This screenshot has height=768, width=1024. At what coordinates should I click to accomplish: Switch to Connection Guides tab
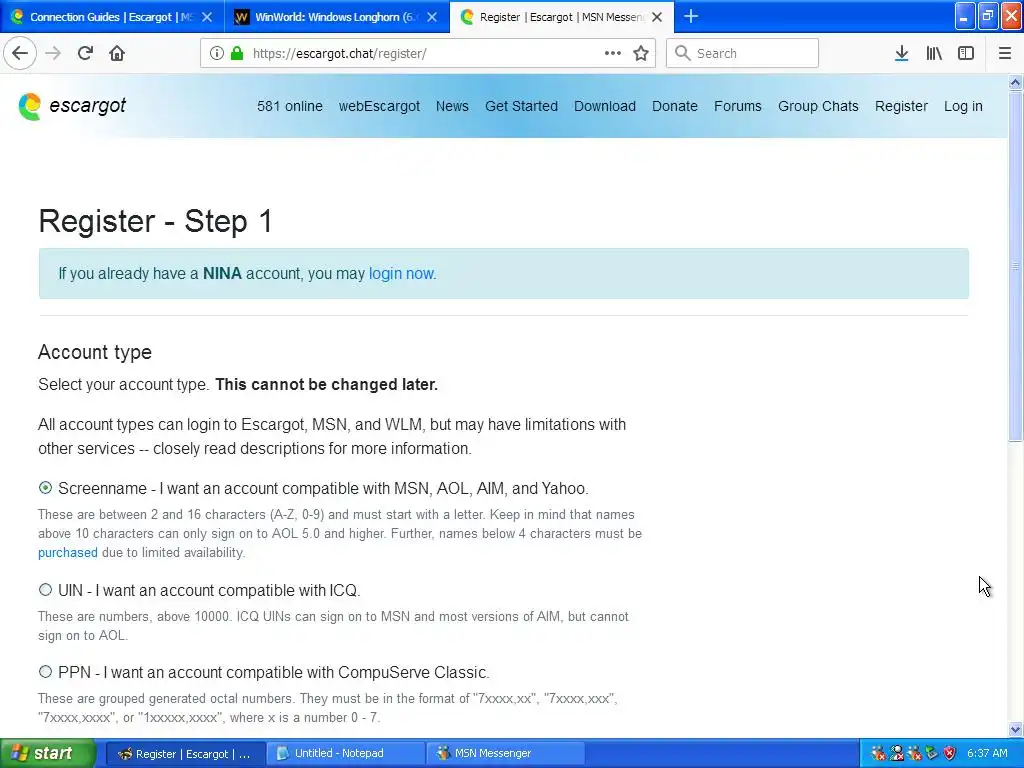pyautogui.click(x=112, y=17)
